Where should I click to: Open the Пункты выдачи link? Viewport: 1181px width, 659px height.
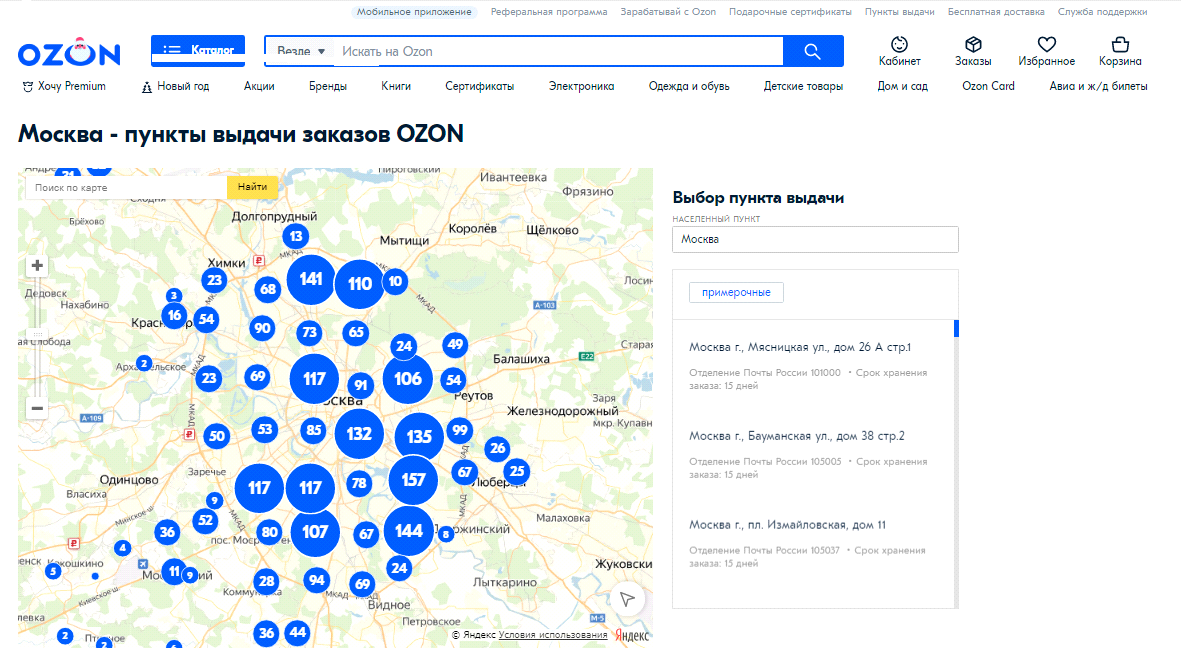(900, 12)
